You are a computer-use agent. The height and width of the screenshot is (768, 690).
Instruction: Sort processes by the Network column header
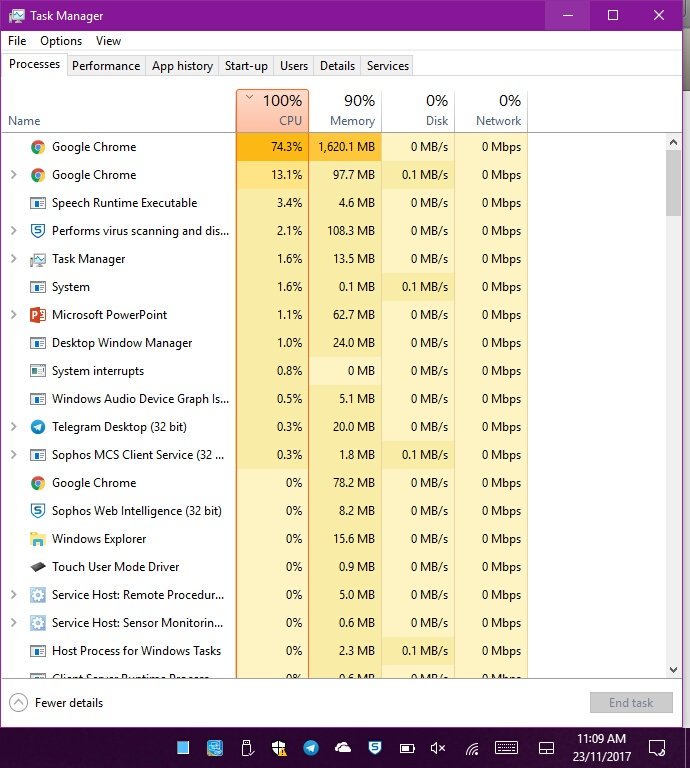click(491, 111)
